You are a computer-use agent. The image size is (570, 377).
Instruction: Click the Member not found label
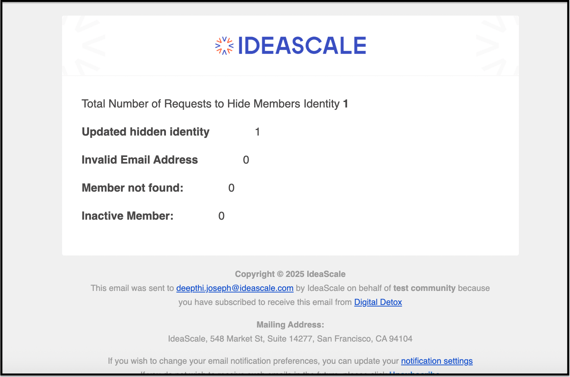[x=132, y=188]
